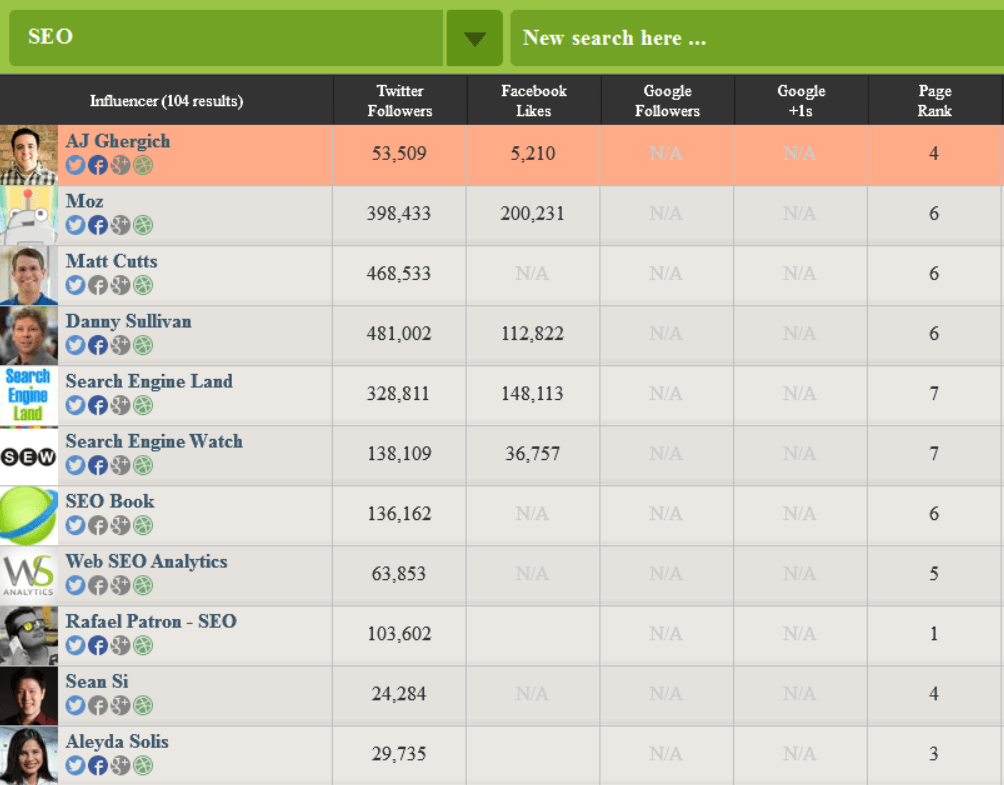Select Moz's Twitter followers value 398,433

tap(399, 213)
